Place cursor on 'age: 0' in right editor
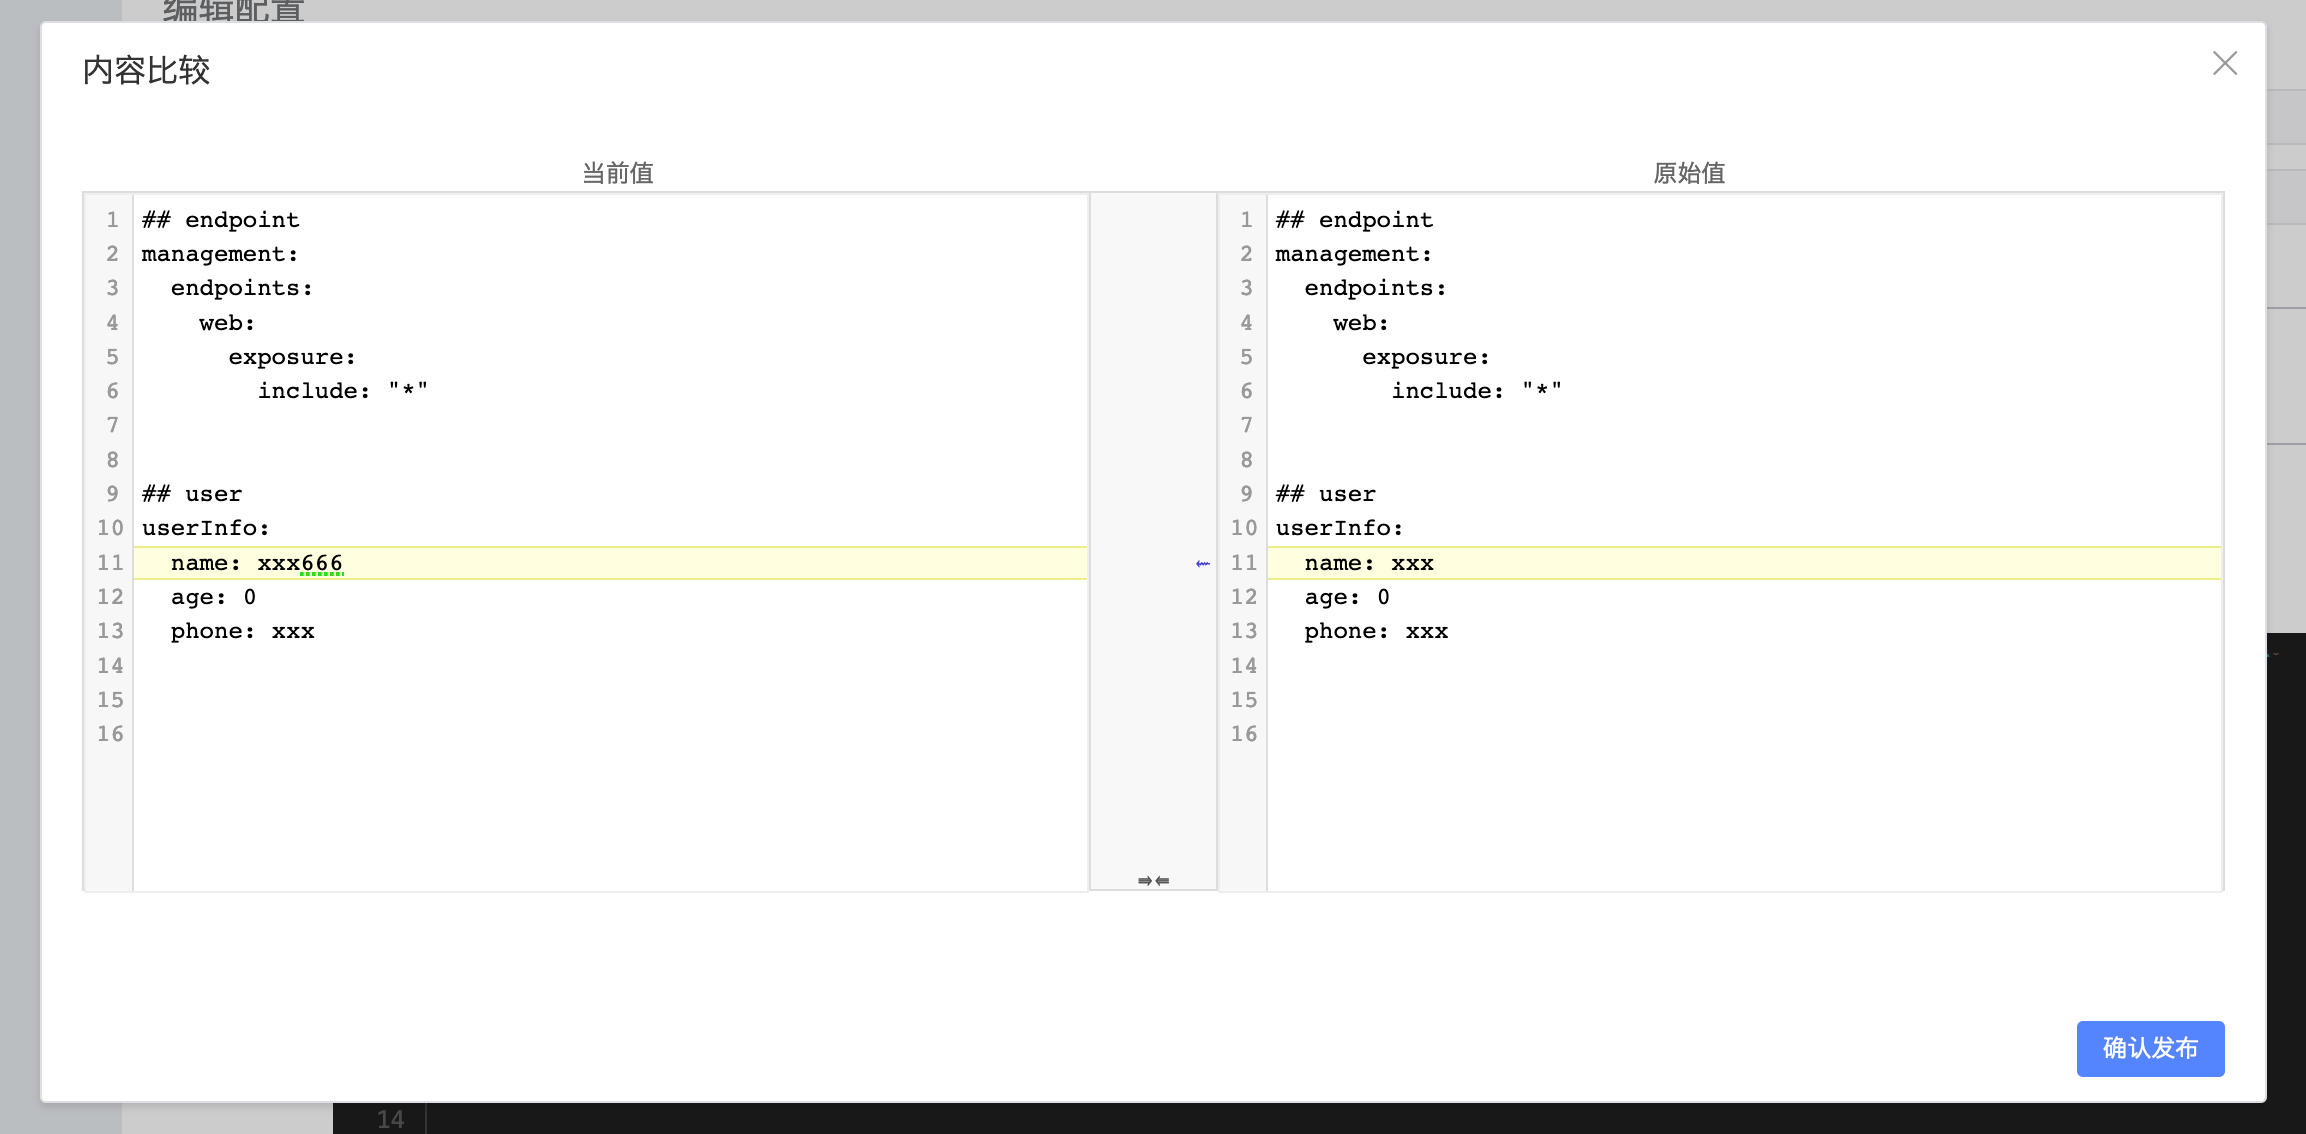The height and width of the screenshot is (1134, 2306). click(1346, 598)
